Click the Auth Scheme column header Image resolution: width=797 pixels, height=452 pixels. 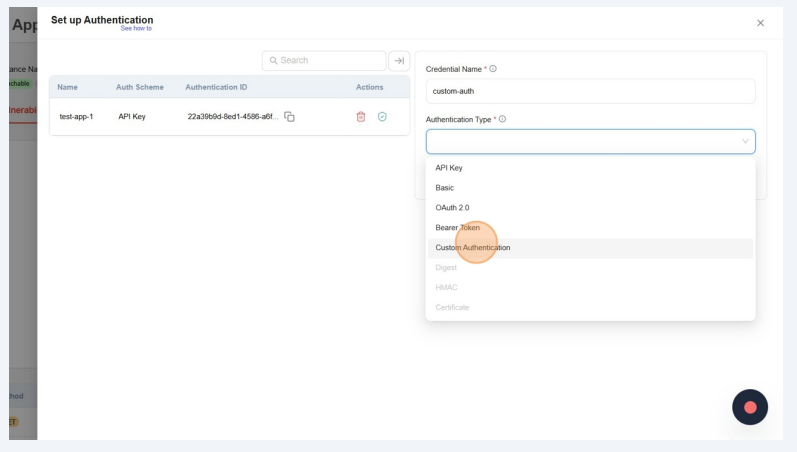coord(139,87)
